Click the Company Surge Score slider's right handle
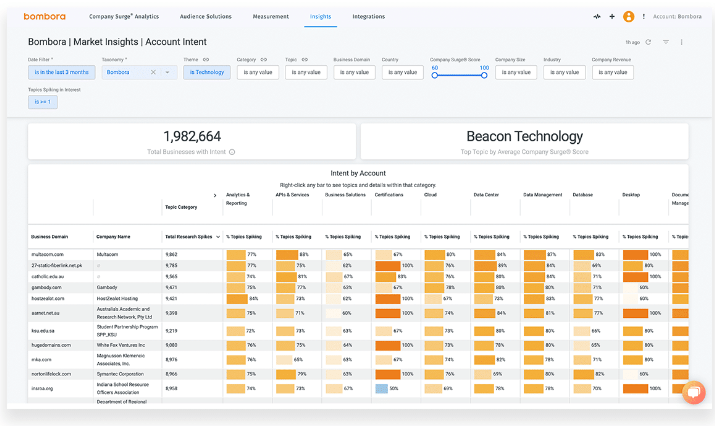715x426 pixels. (x=484, y=75)
